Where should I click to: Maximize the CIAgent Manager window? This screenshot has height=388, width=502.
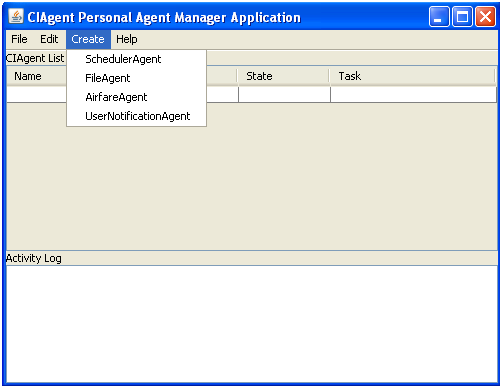click(462, 16)
